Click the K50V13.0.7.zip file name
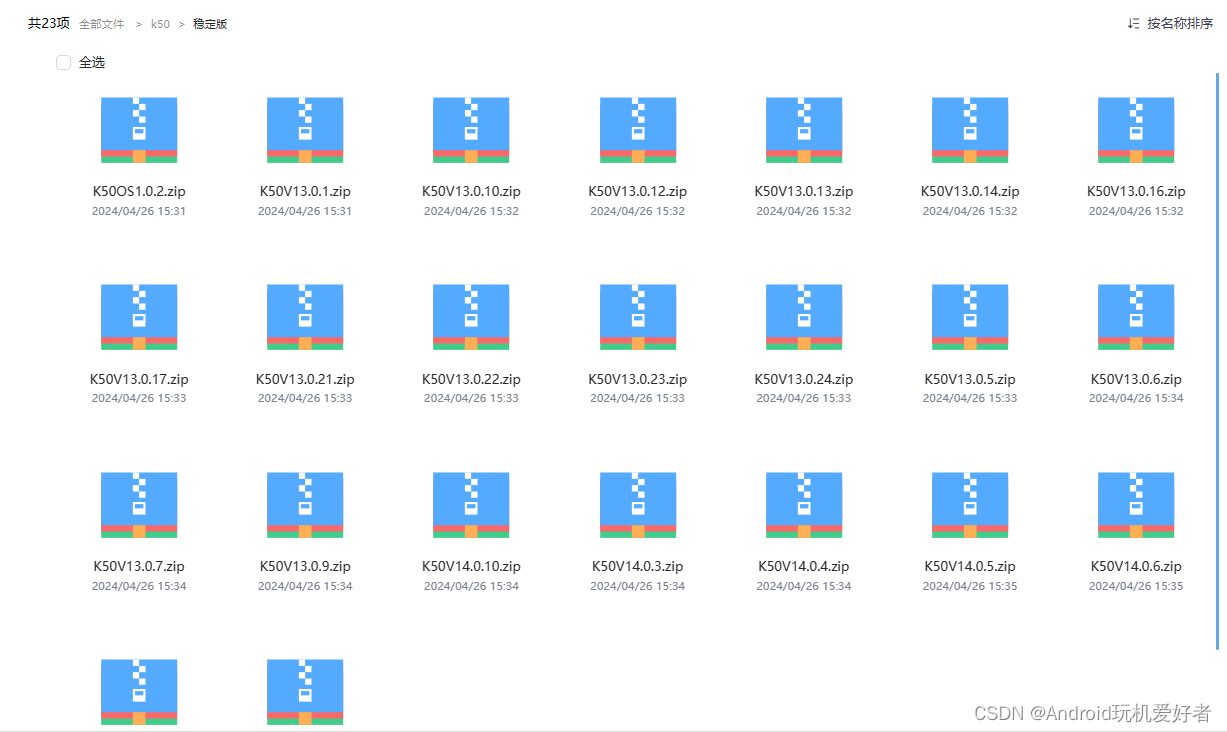 [139, 566]
